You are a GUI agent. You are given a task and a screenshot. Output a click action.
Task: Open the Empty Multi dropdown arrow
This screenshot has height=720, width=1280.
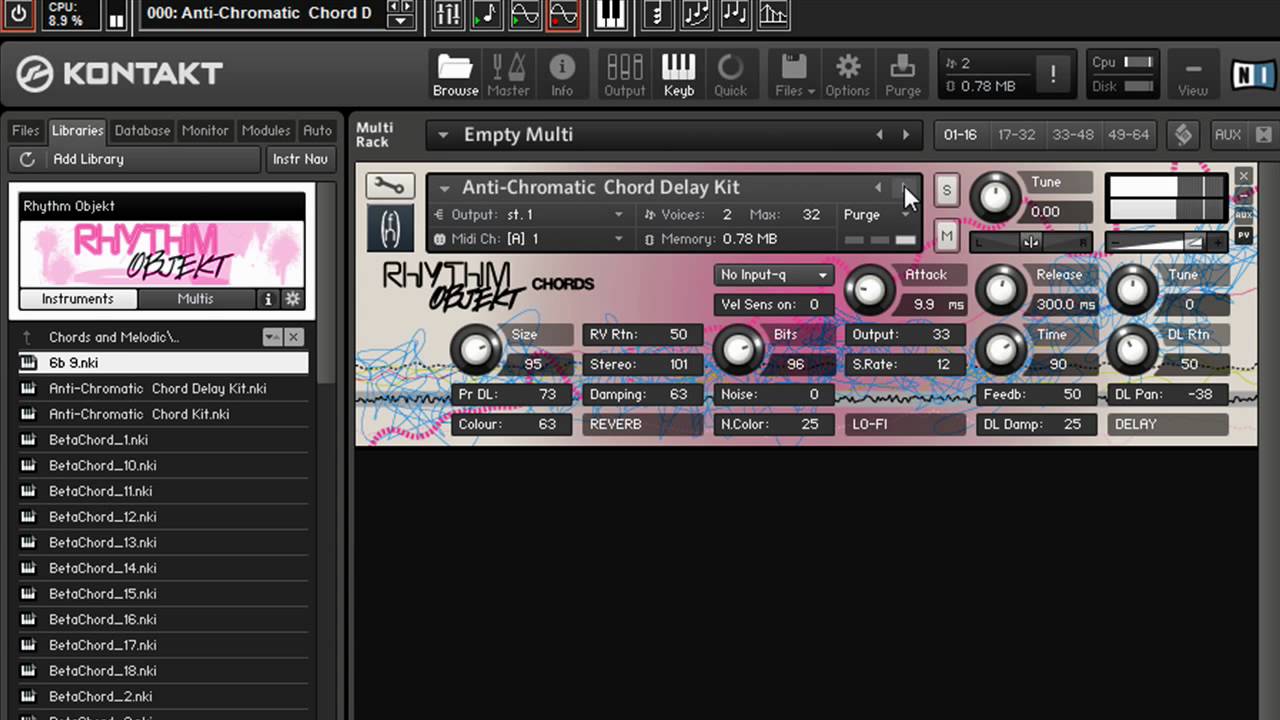tap(443, 135)
